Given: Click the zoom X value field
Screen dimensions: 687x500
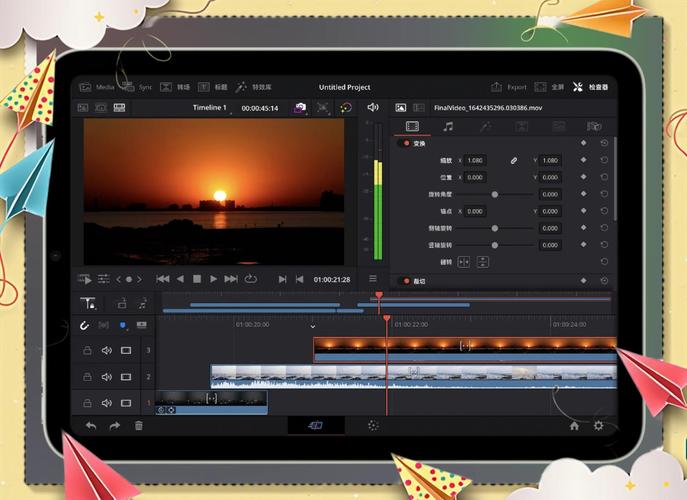Looking at the screenshot, I should (x=475, y=160).
